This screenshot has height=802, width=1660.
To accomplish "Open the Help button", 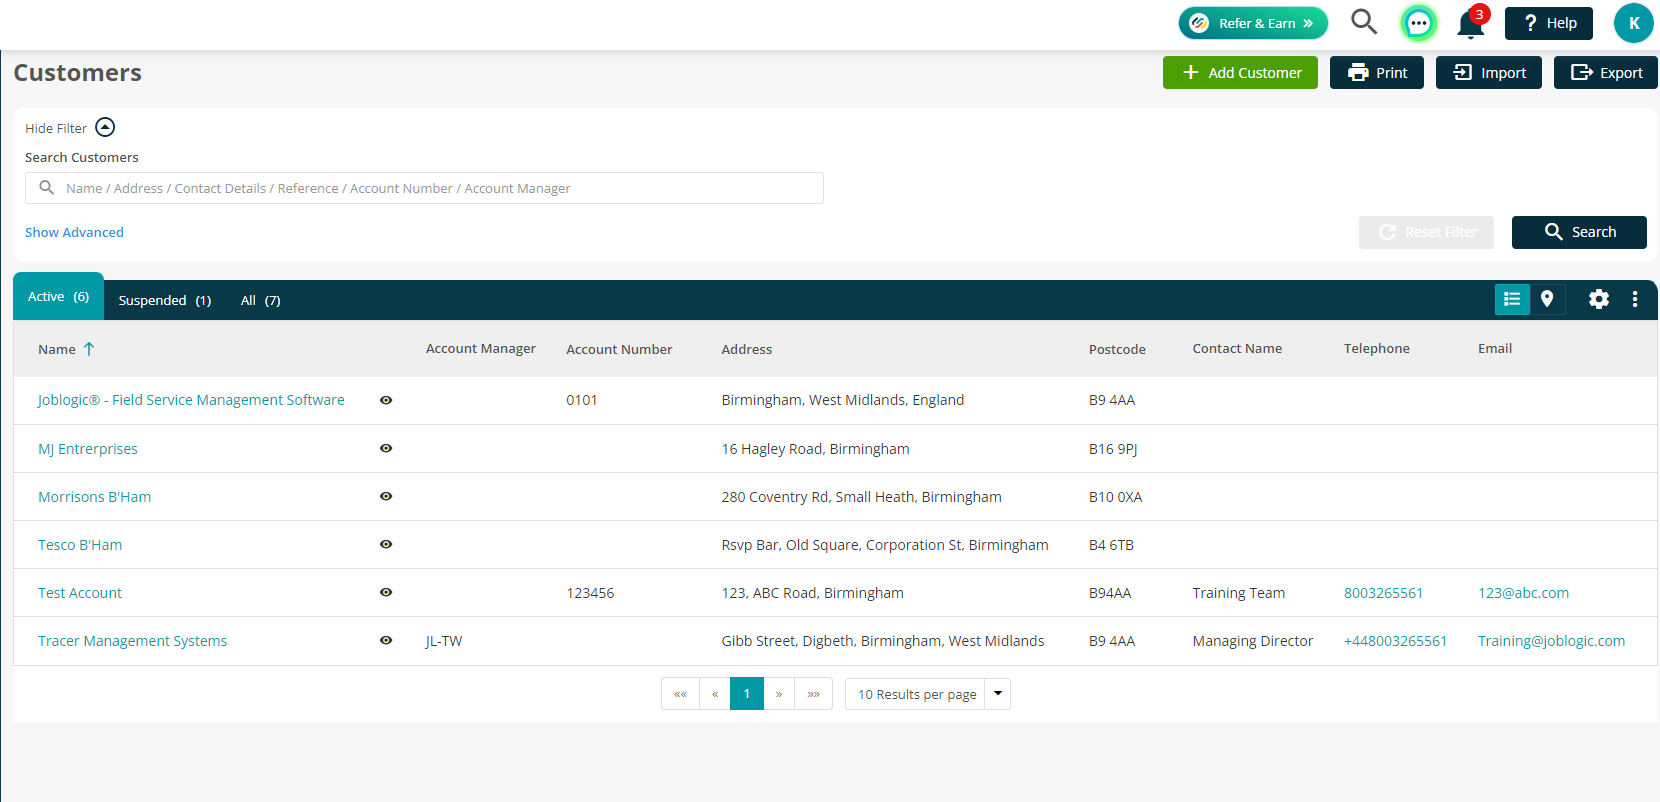I will click(x=1549, y=23).
